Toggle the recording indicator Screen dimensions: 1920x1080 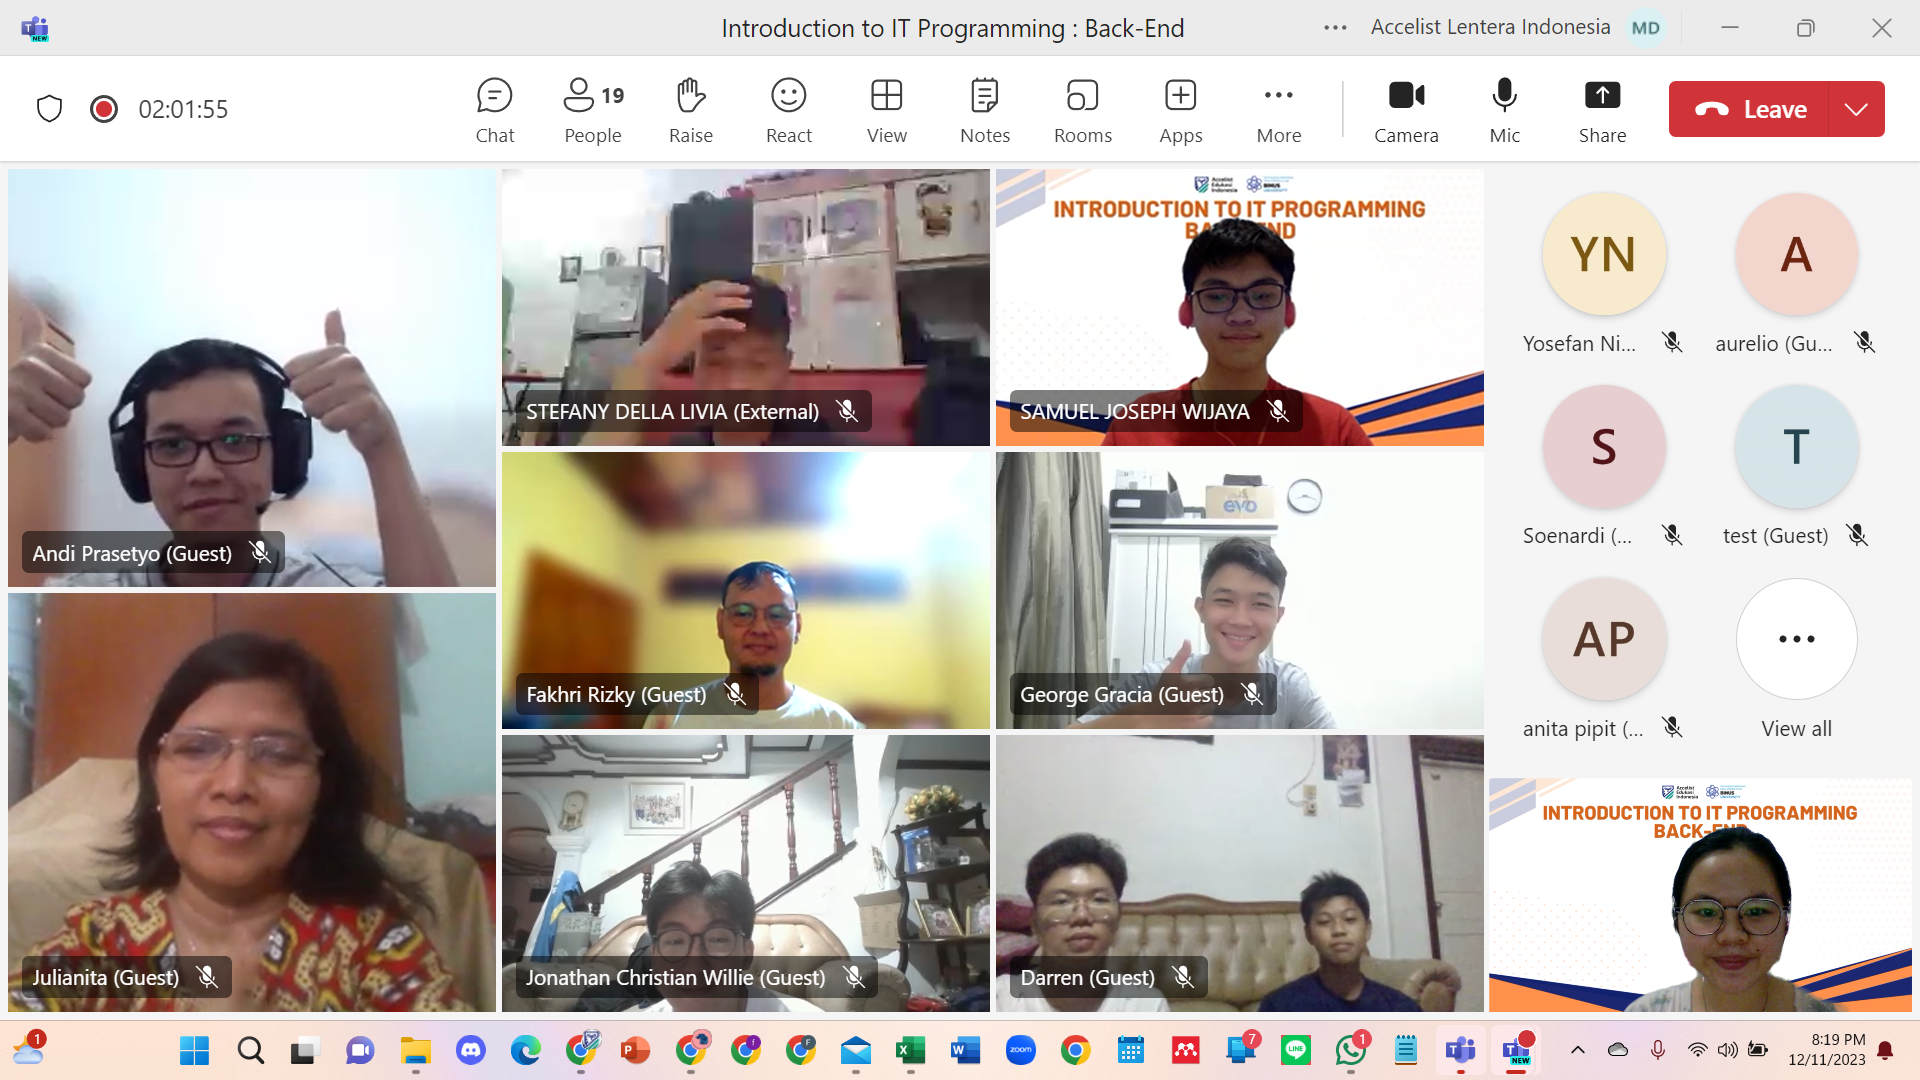(103, 109)
